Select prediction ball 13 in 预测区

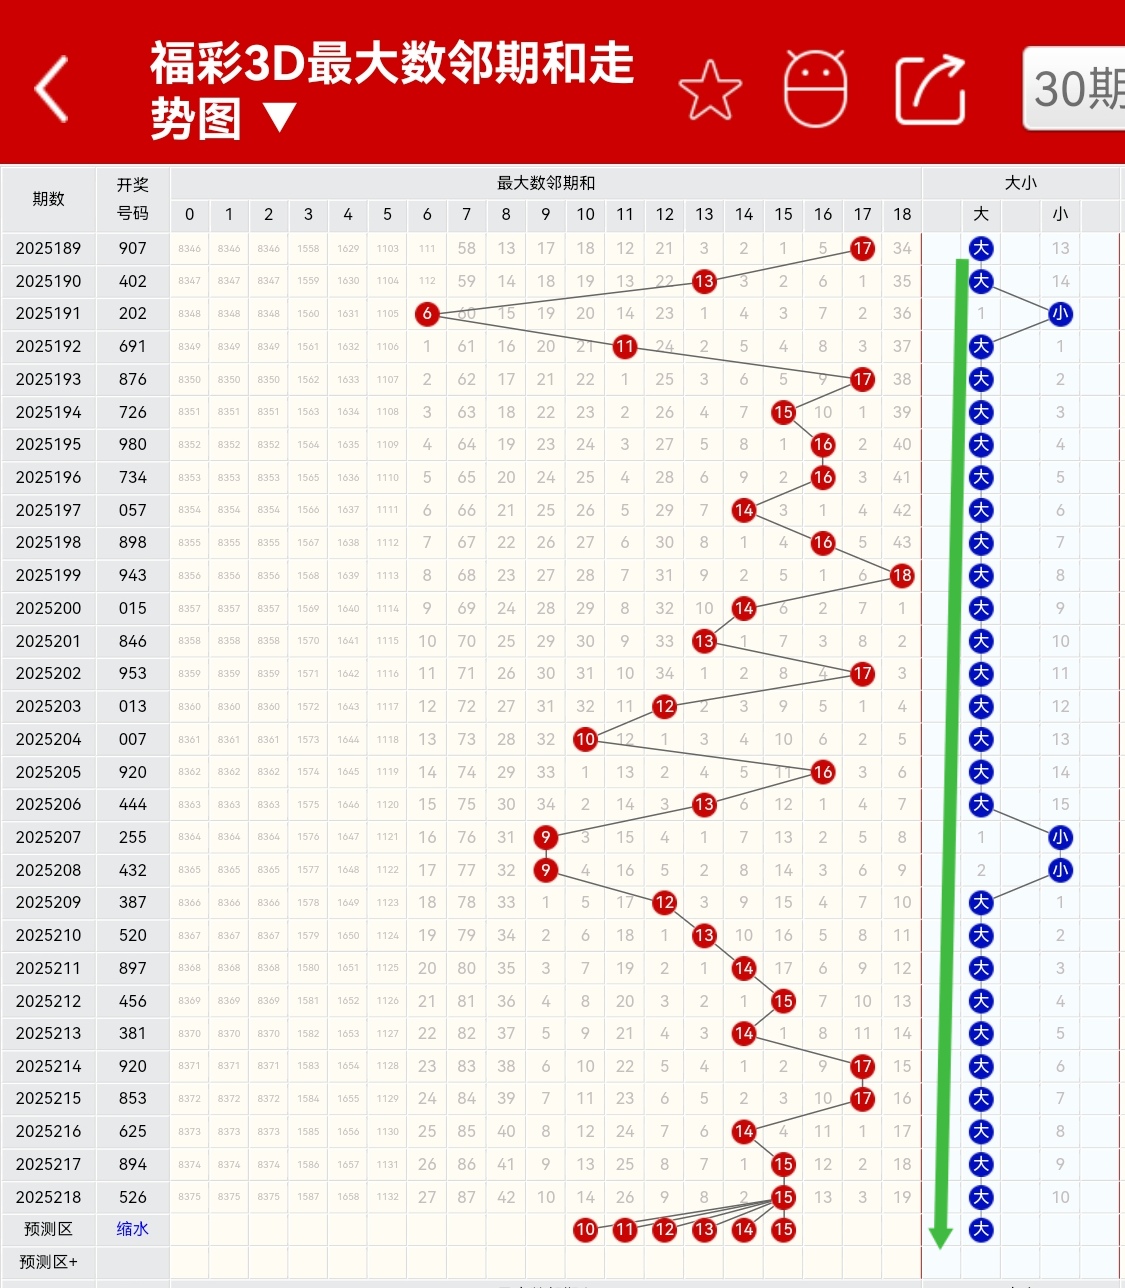705,1229
